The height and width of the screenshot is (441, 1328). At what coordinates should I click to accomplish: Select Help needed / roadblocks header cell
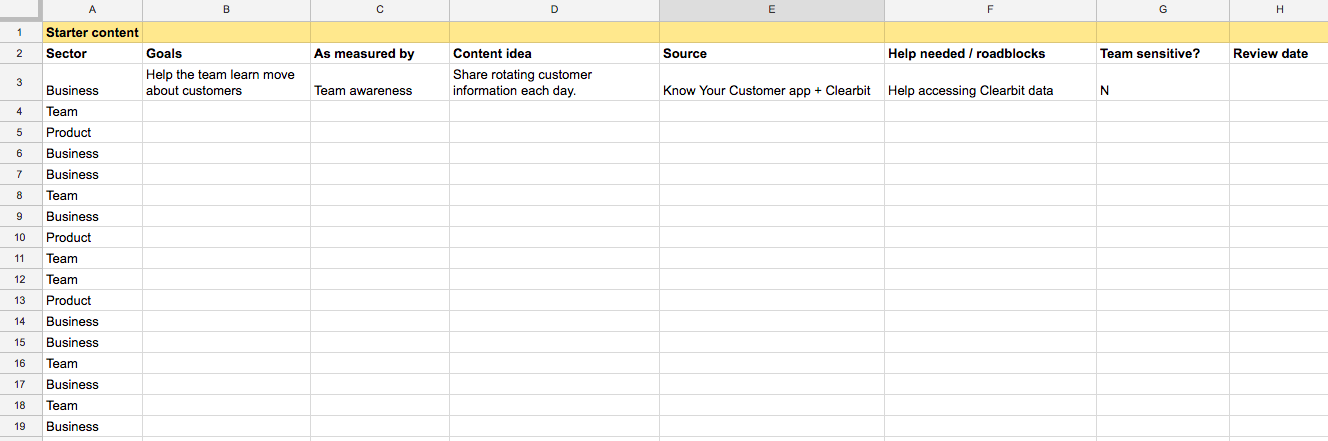pos(990,54)
